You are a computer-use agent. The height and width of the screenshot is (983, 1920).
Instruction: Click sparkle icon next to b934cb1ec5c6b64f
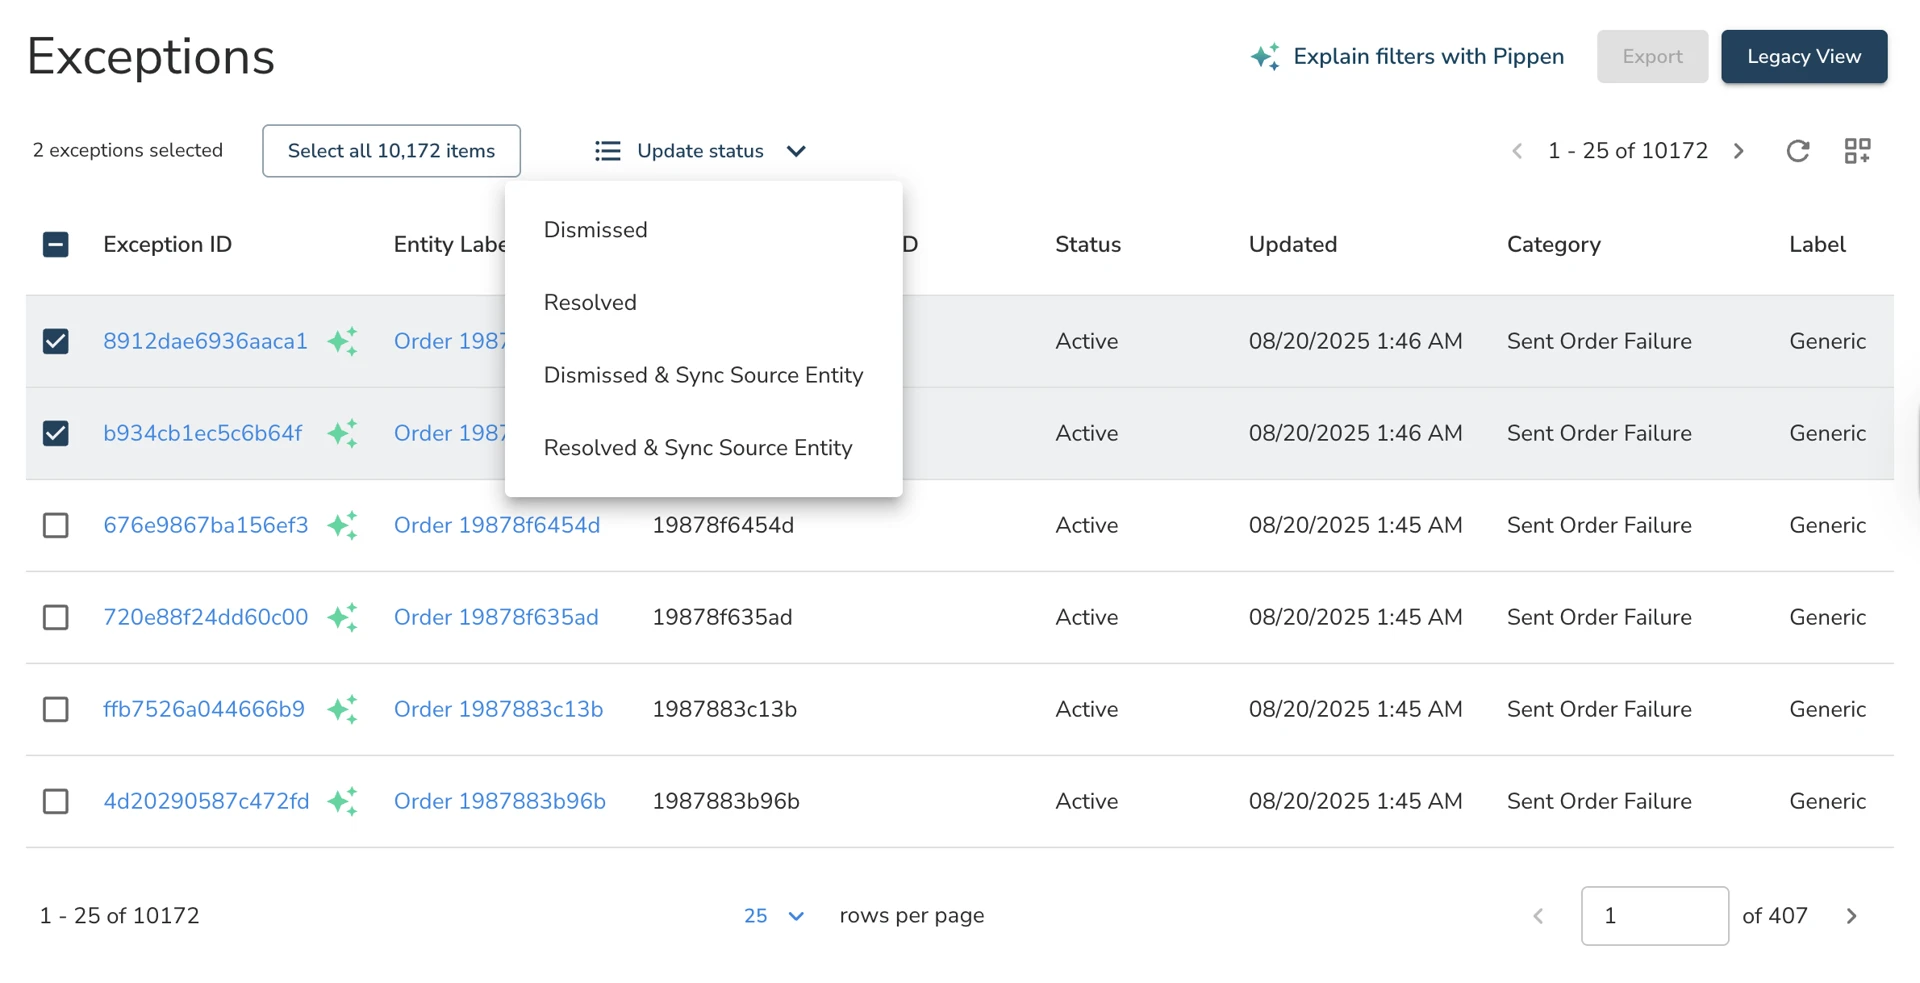[x=342, y=433]
